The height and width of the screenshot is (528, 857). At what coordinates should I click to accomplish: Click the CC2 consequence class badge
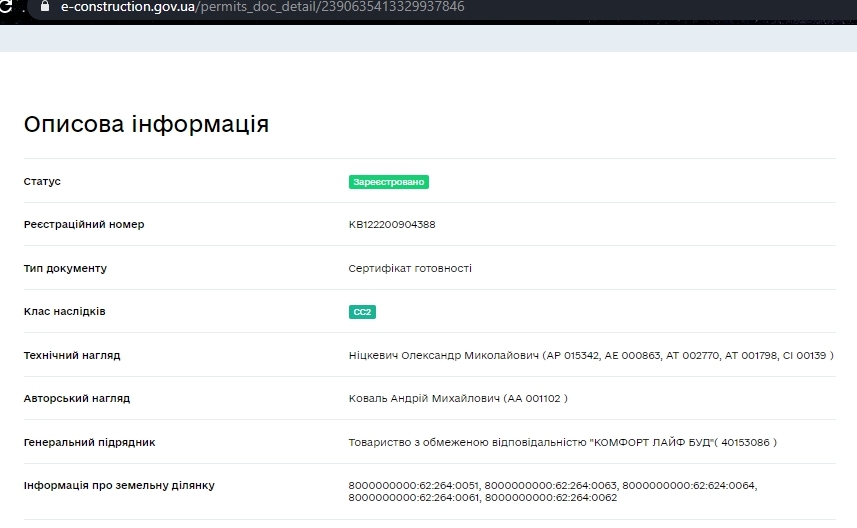(x=362, y=312)
